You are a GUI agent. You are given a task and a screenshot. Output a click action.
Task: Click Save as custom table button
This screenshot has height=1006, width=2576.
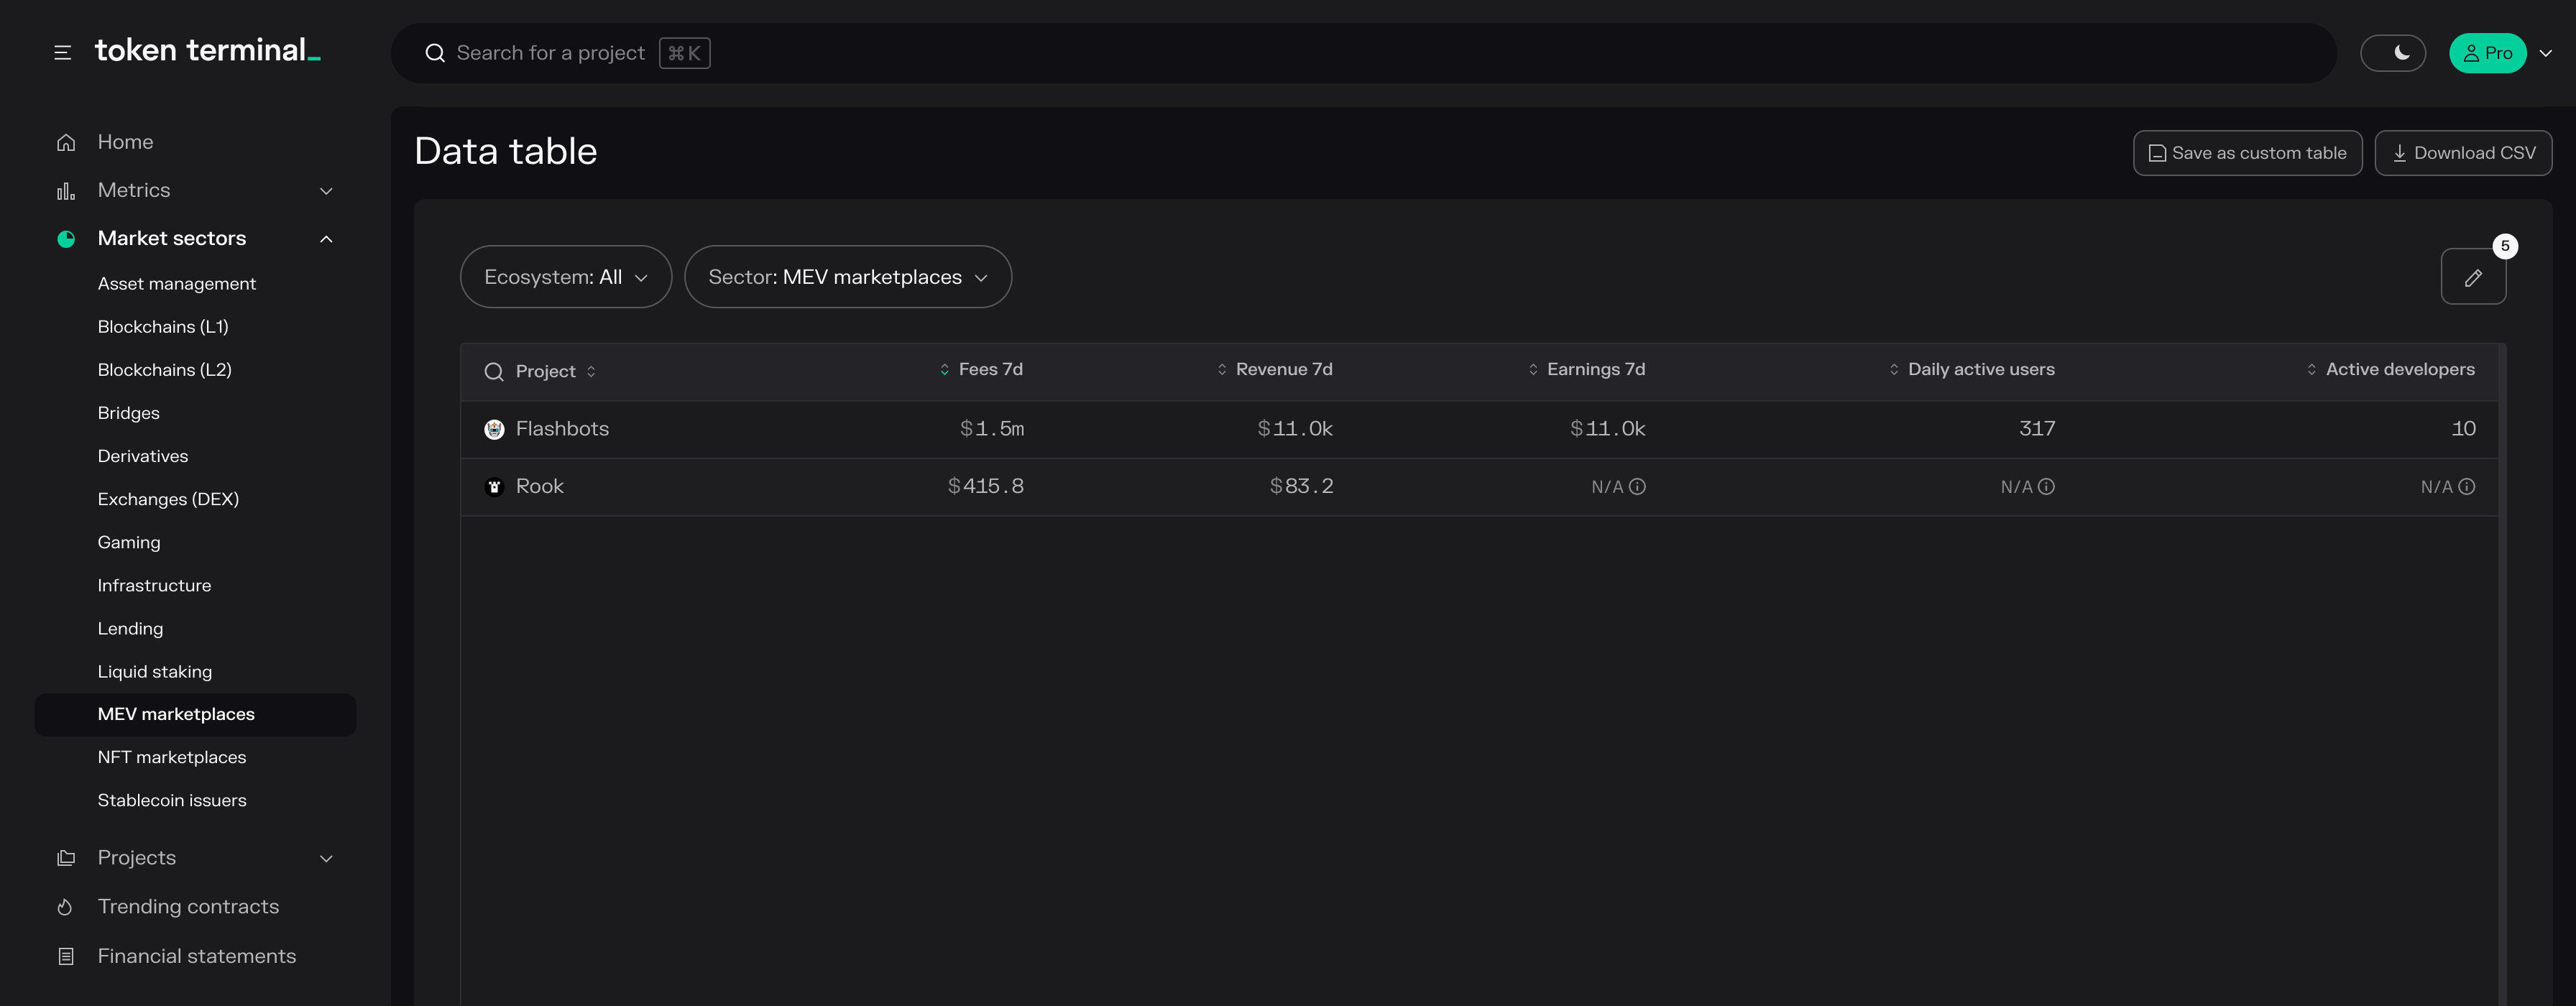pos(2247,153)
